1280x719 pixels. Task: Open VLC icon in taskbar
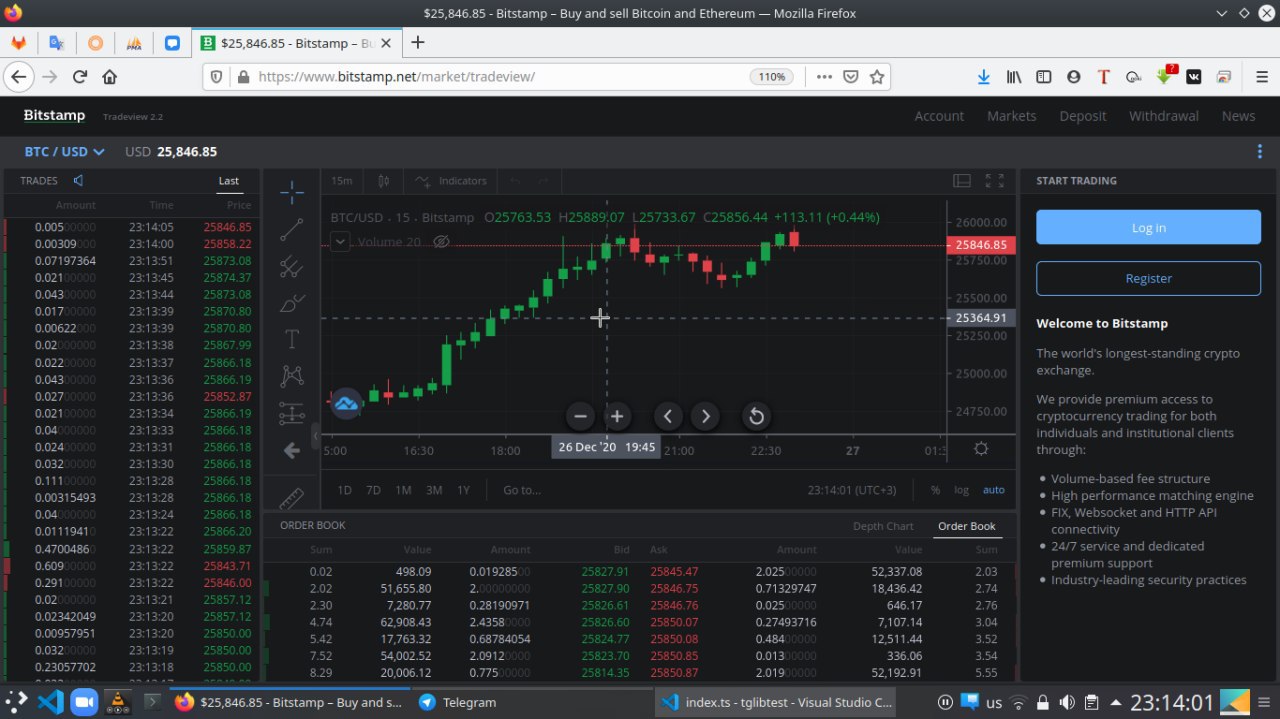point(118,702)
